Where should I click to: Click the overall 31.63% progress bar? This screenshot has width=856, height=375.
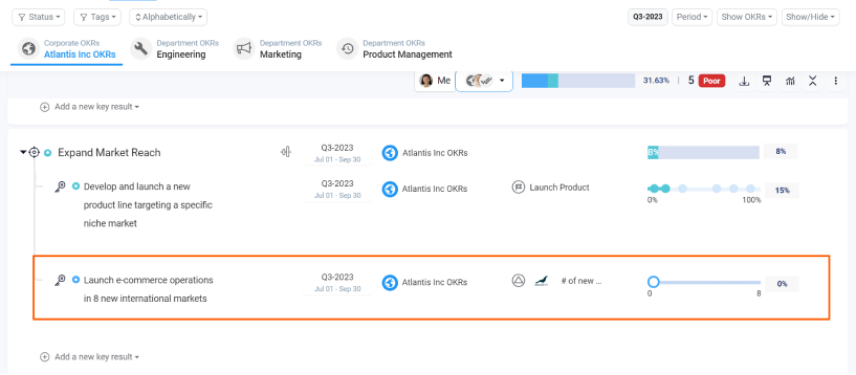click(578, 81)
